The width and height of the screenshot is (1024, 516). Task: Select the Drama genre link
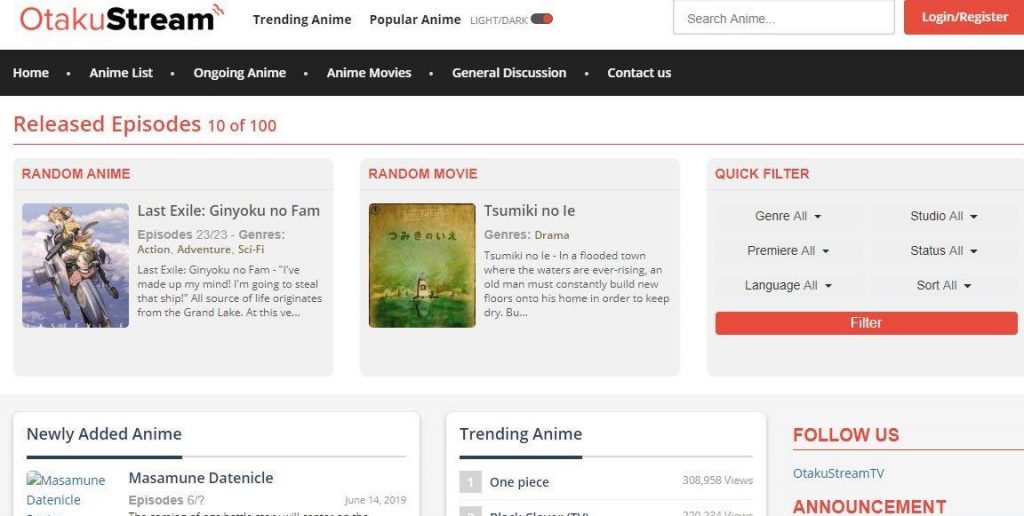pos(552,235)
